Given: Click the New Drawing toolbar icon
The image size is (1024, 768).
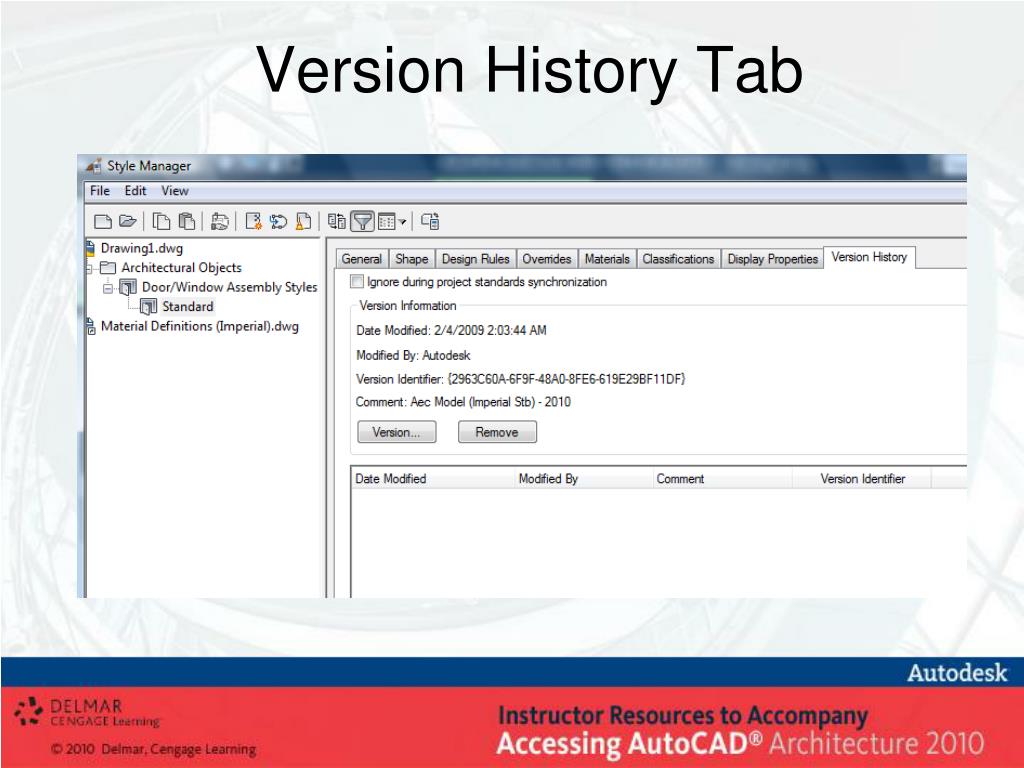Looking at the screenshot, I should [x=103, y=222].
